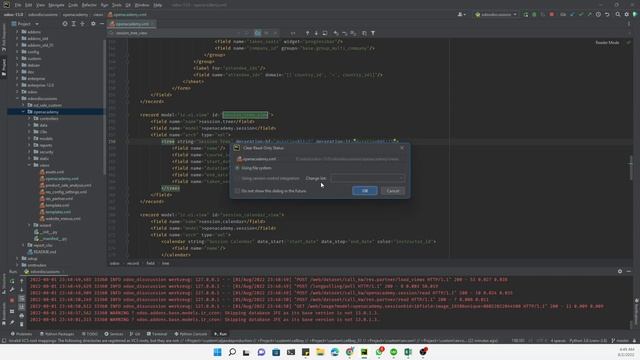Click the taskbar search magnifier
This screenshot has width=640, height=360.
pos(232,352)
